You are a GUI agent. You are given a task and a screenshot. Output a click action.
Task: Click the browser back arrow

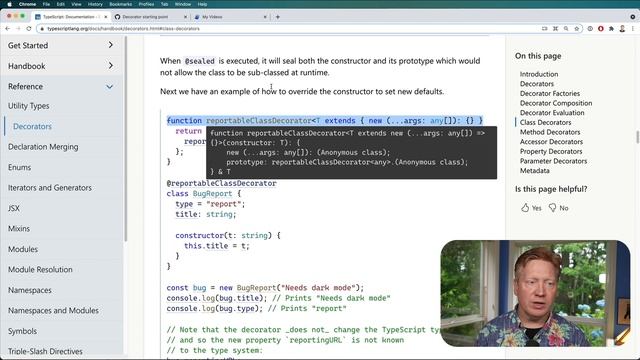7,29
